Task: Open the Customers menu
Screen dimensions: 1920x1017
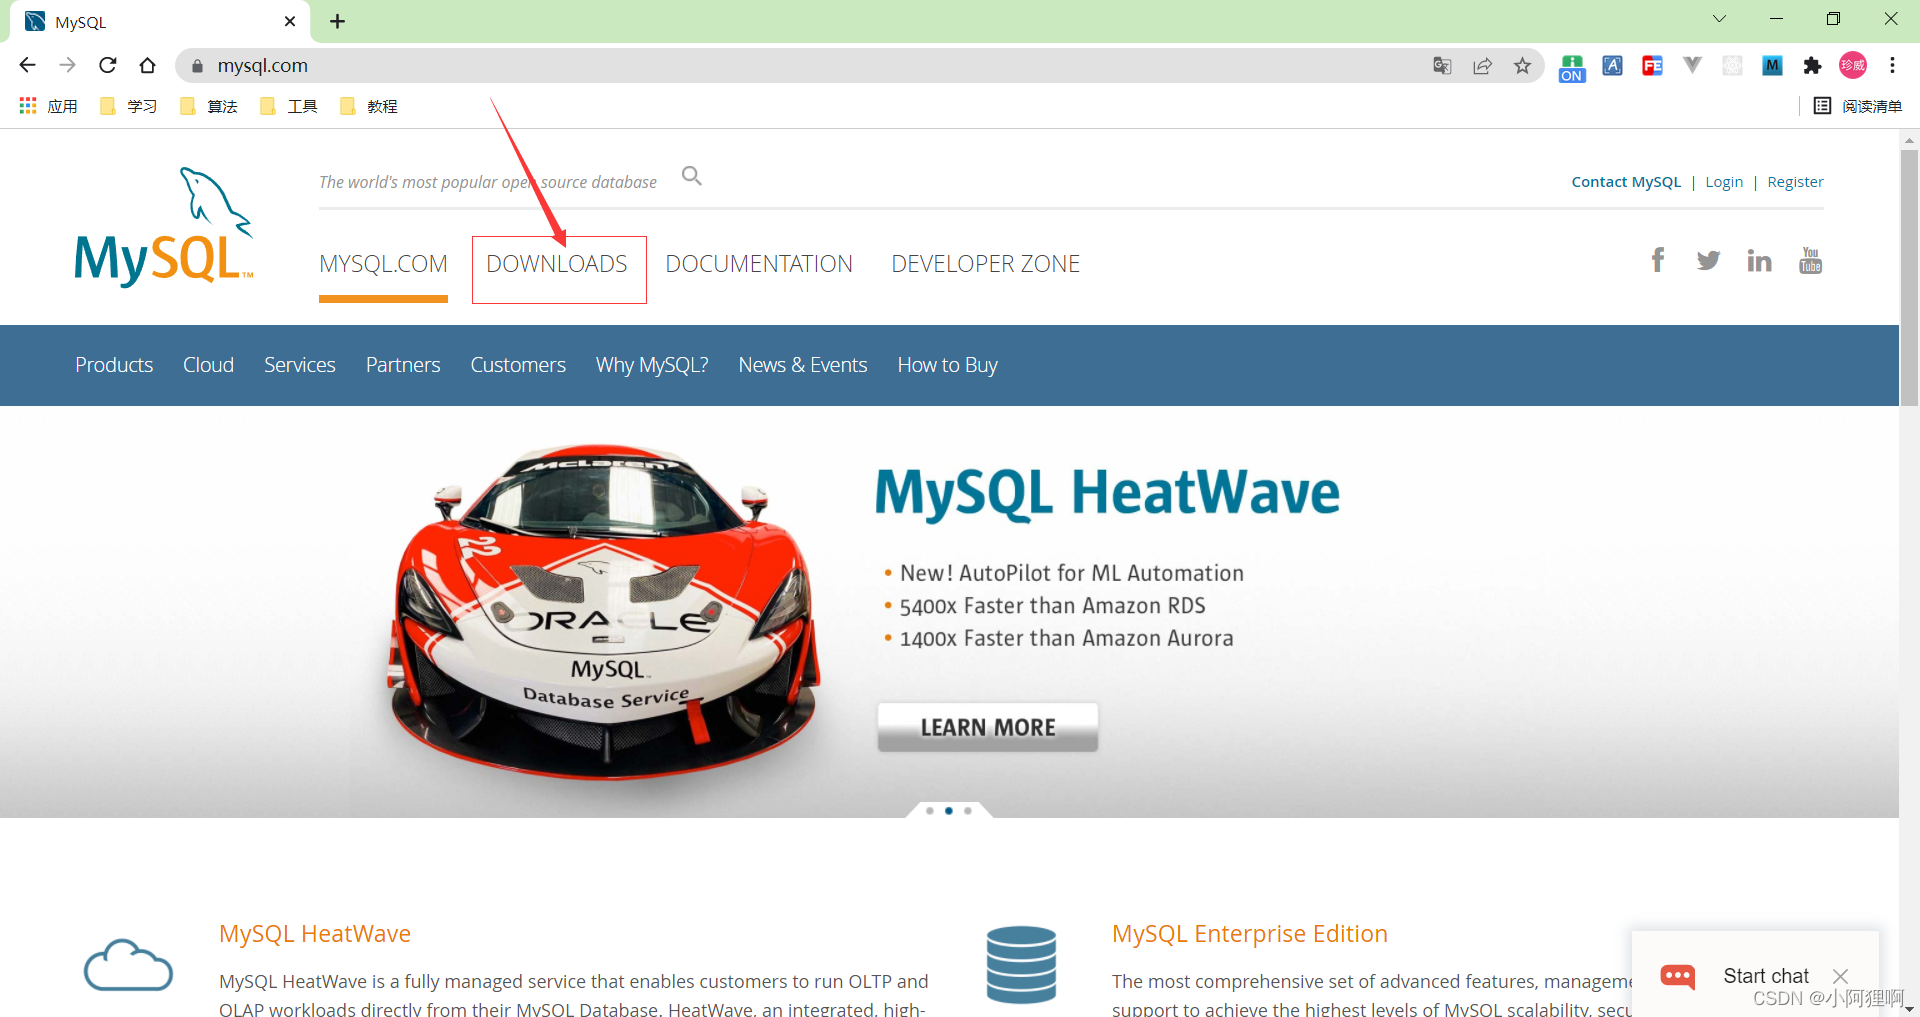Action: pyautogui.click(x=518, y=365)
